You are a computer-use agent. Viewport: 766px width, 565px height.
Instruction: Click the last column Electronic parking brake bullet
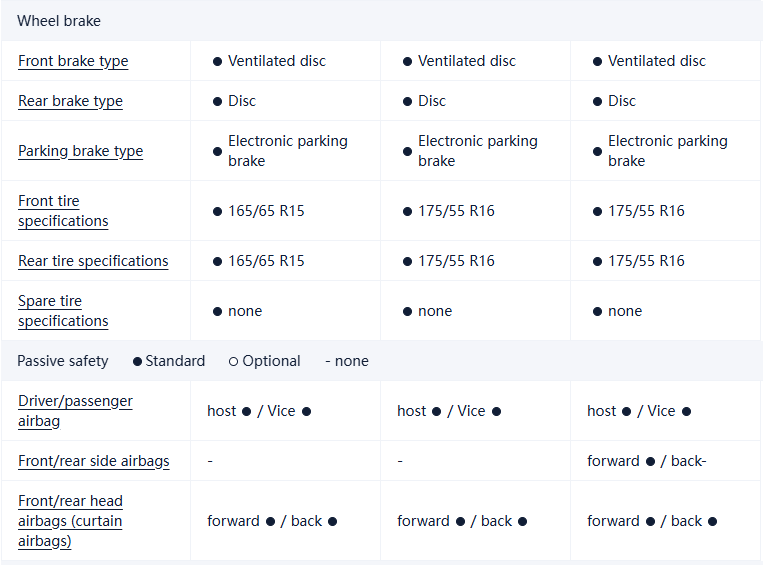597,151
